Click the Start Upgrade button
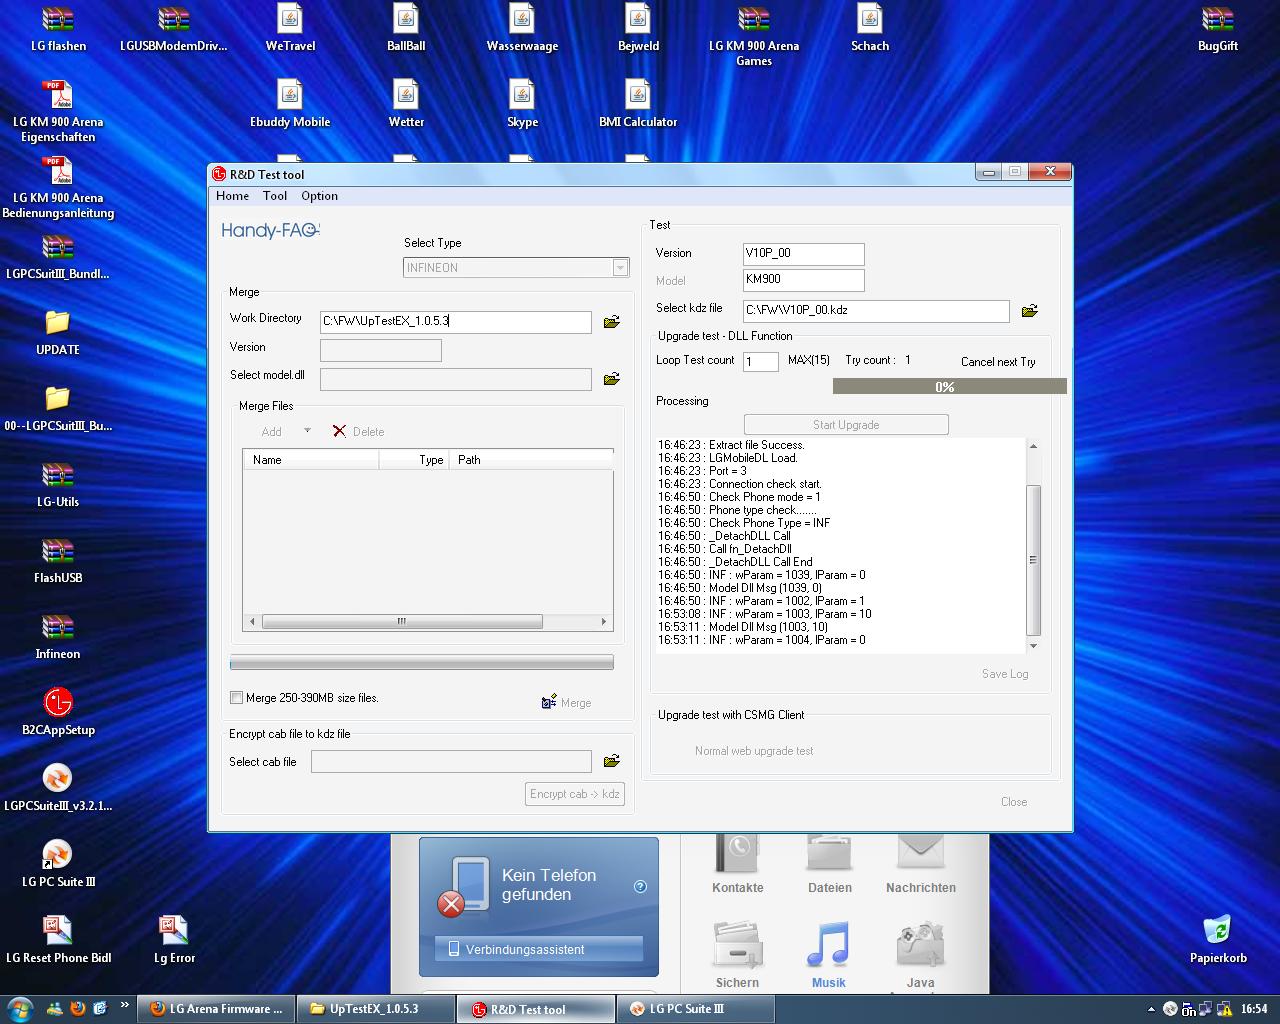The width and height of the screenshot is (1280, 1024). coord(846,425)
